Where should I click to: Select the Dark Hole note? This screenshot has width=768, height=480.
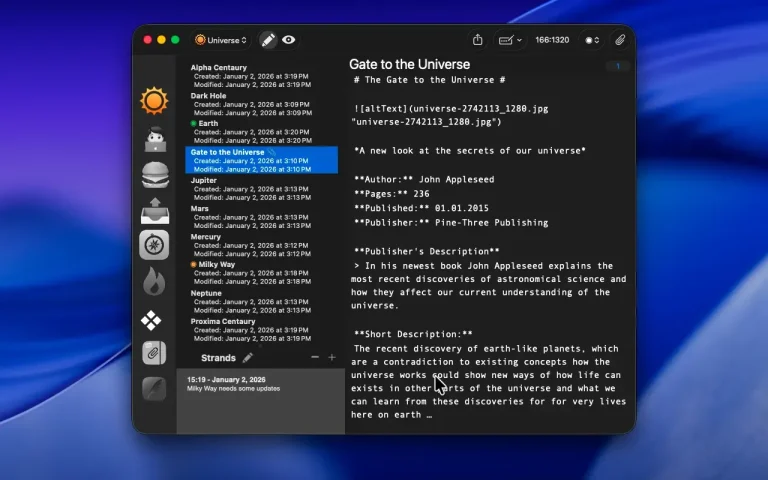pos(262,104)
